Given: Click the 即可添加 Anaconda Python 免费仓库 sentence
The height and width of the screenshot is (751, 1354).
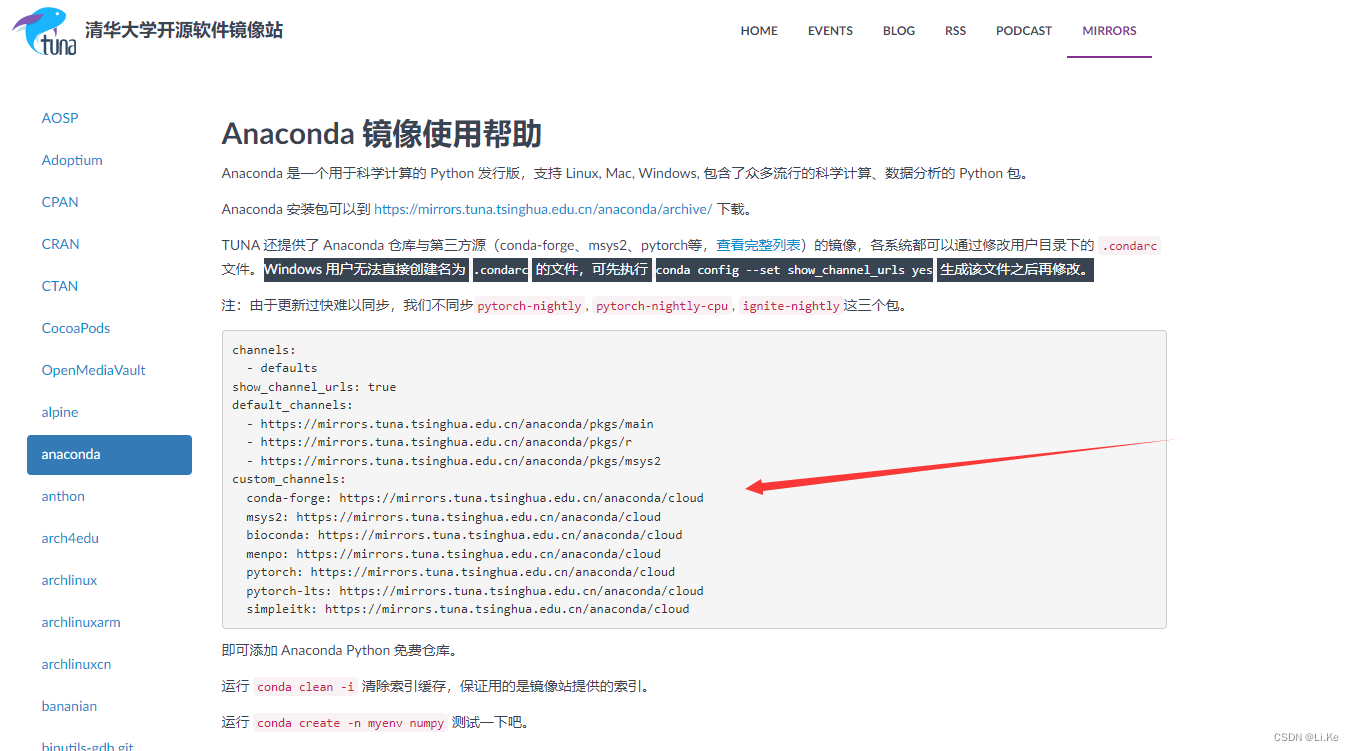Looking at the screenshot, I should [340, 651].
